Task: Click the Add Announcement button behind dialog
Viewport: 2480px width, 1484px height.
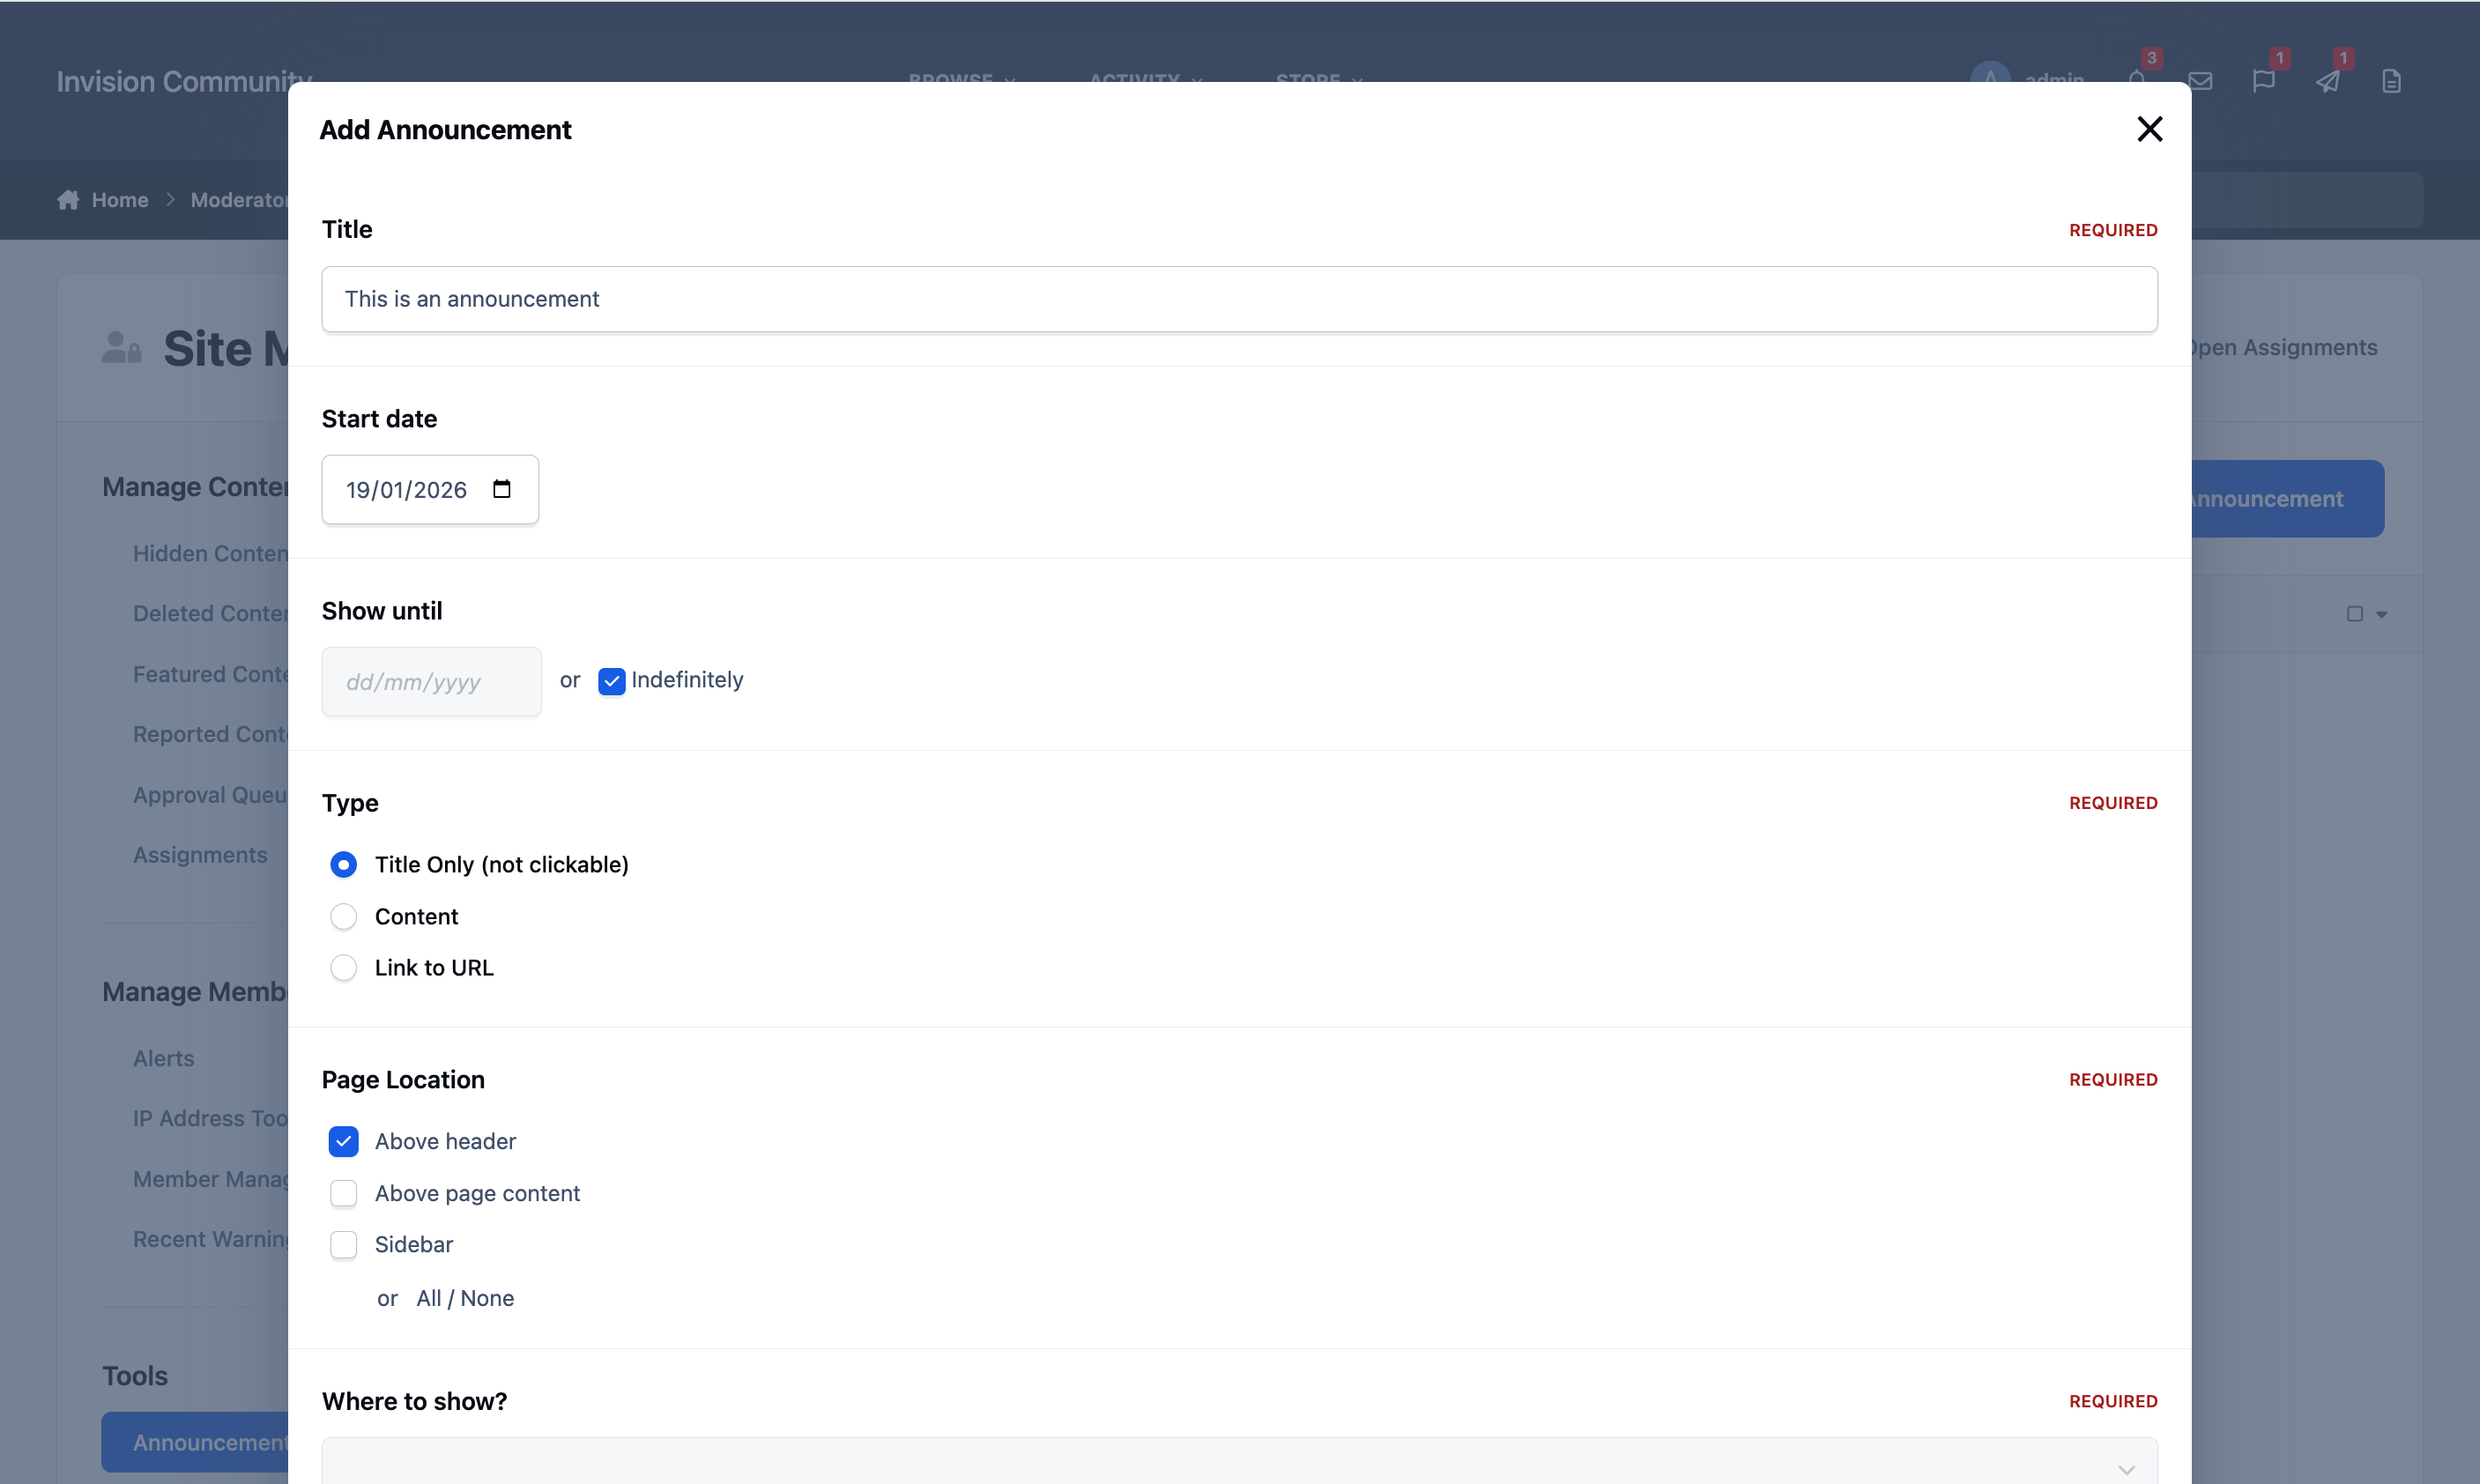Action: (x=2286, y=498)
